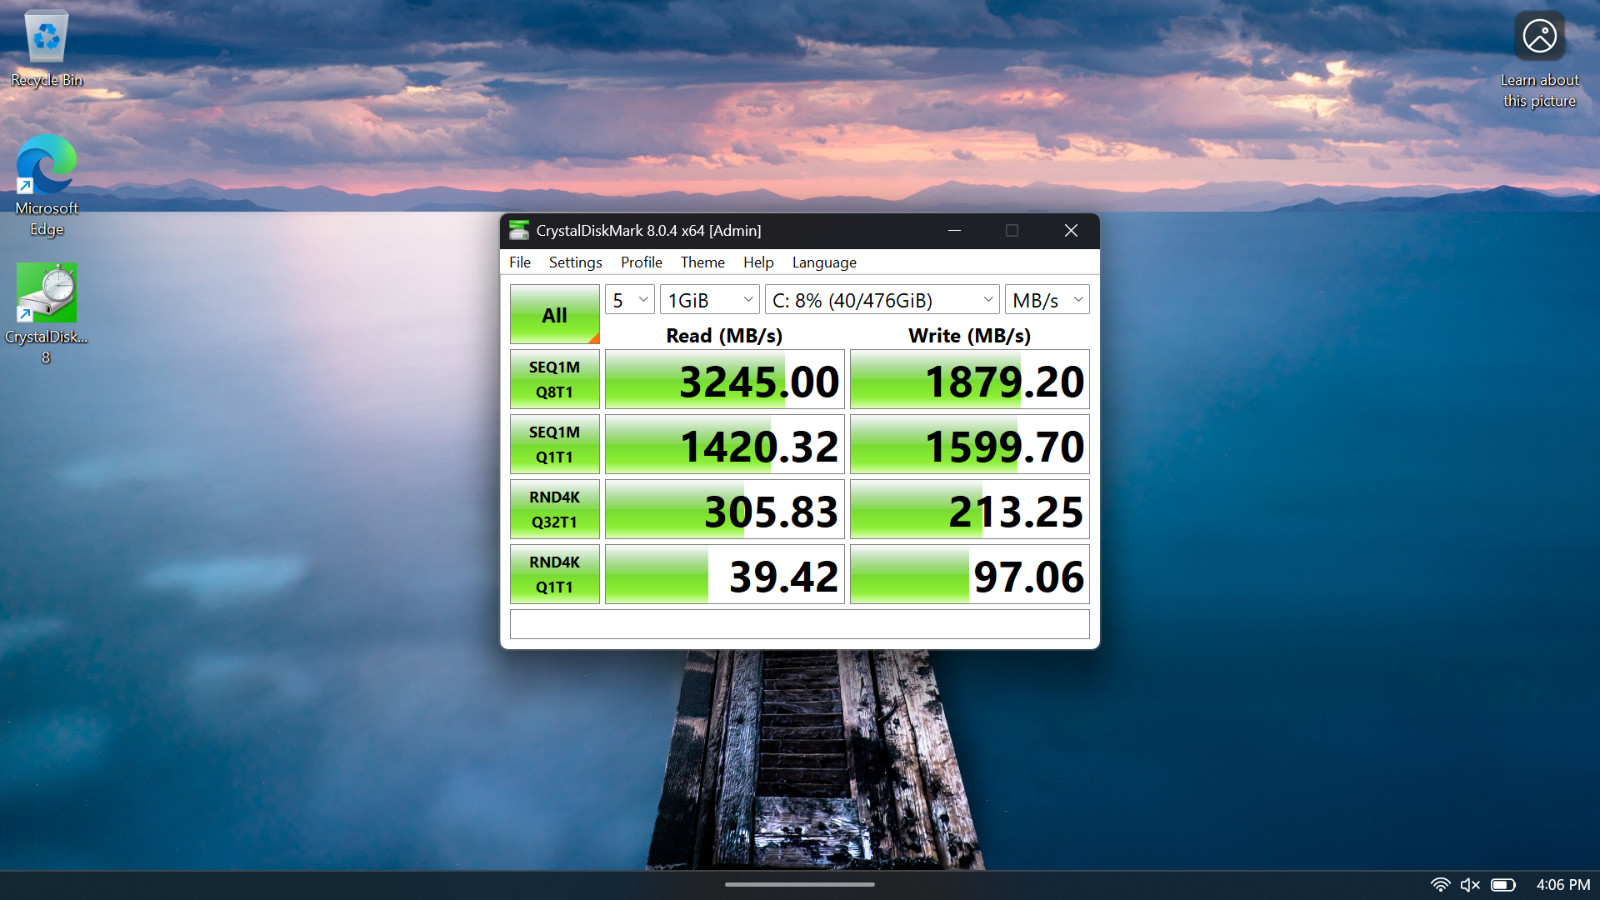Open the Learn about this picture icon

(x=1539, y=60)
